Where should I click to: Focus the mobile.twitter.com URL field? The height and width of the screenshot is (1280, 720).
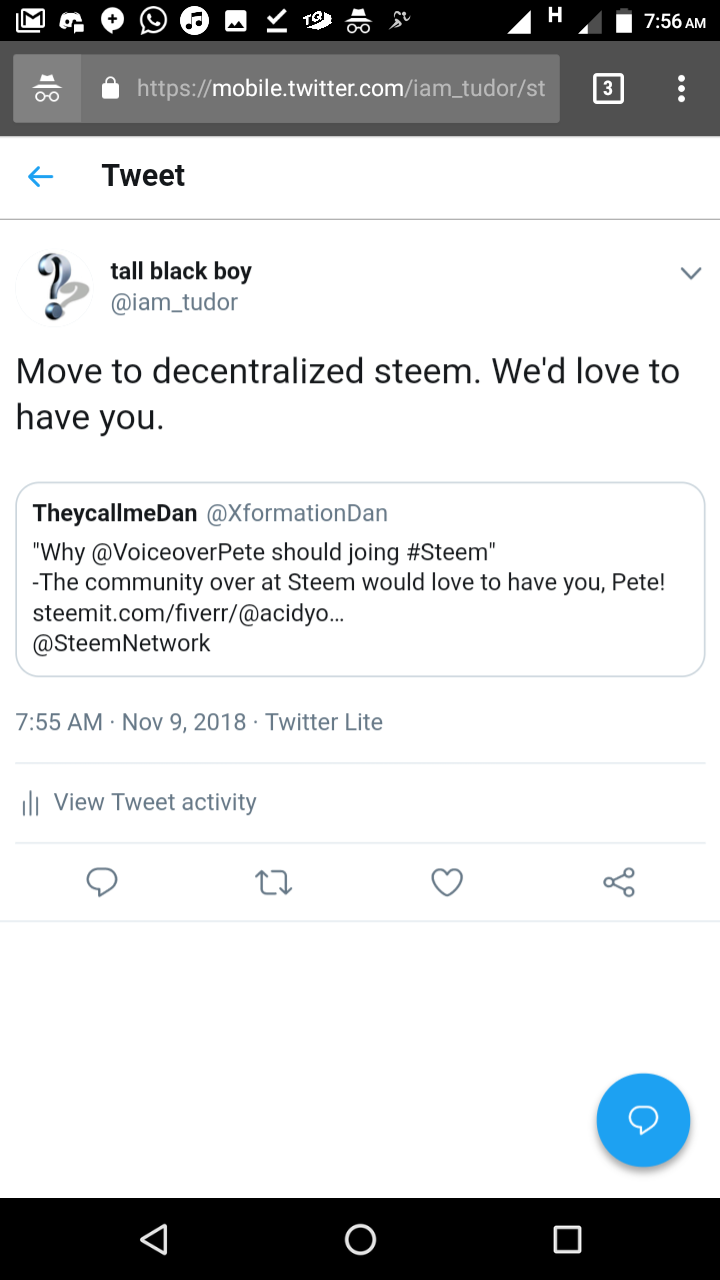click(340, 89)
